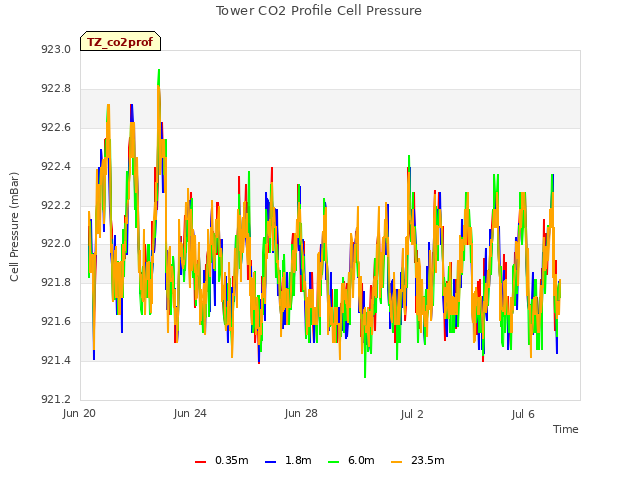Click the 922.2 y-axis tick label
Screen dimensions: 640x480
coord(56,205)
